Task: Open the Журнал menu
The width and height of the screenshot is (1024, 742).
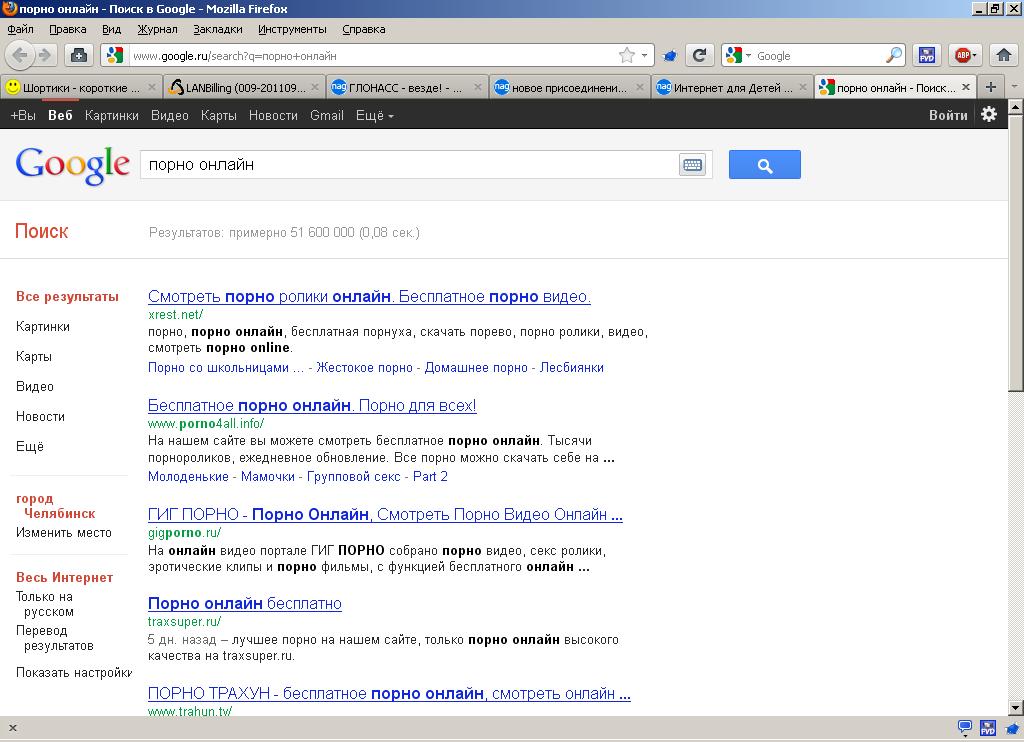Action: [157, 29]
